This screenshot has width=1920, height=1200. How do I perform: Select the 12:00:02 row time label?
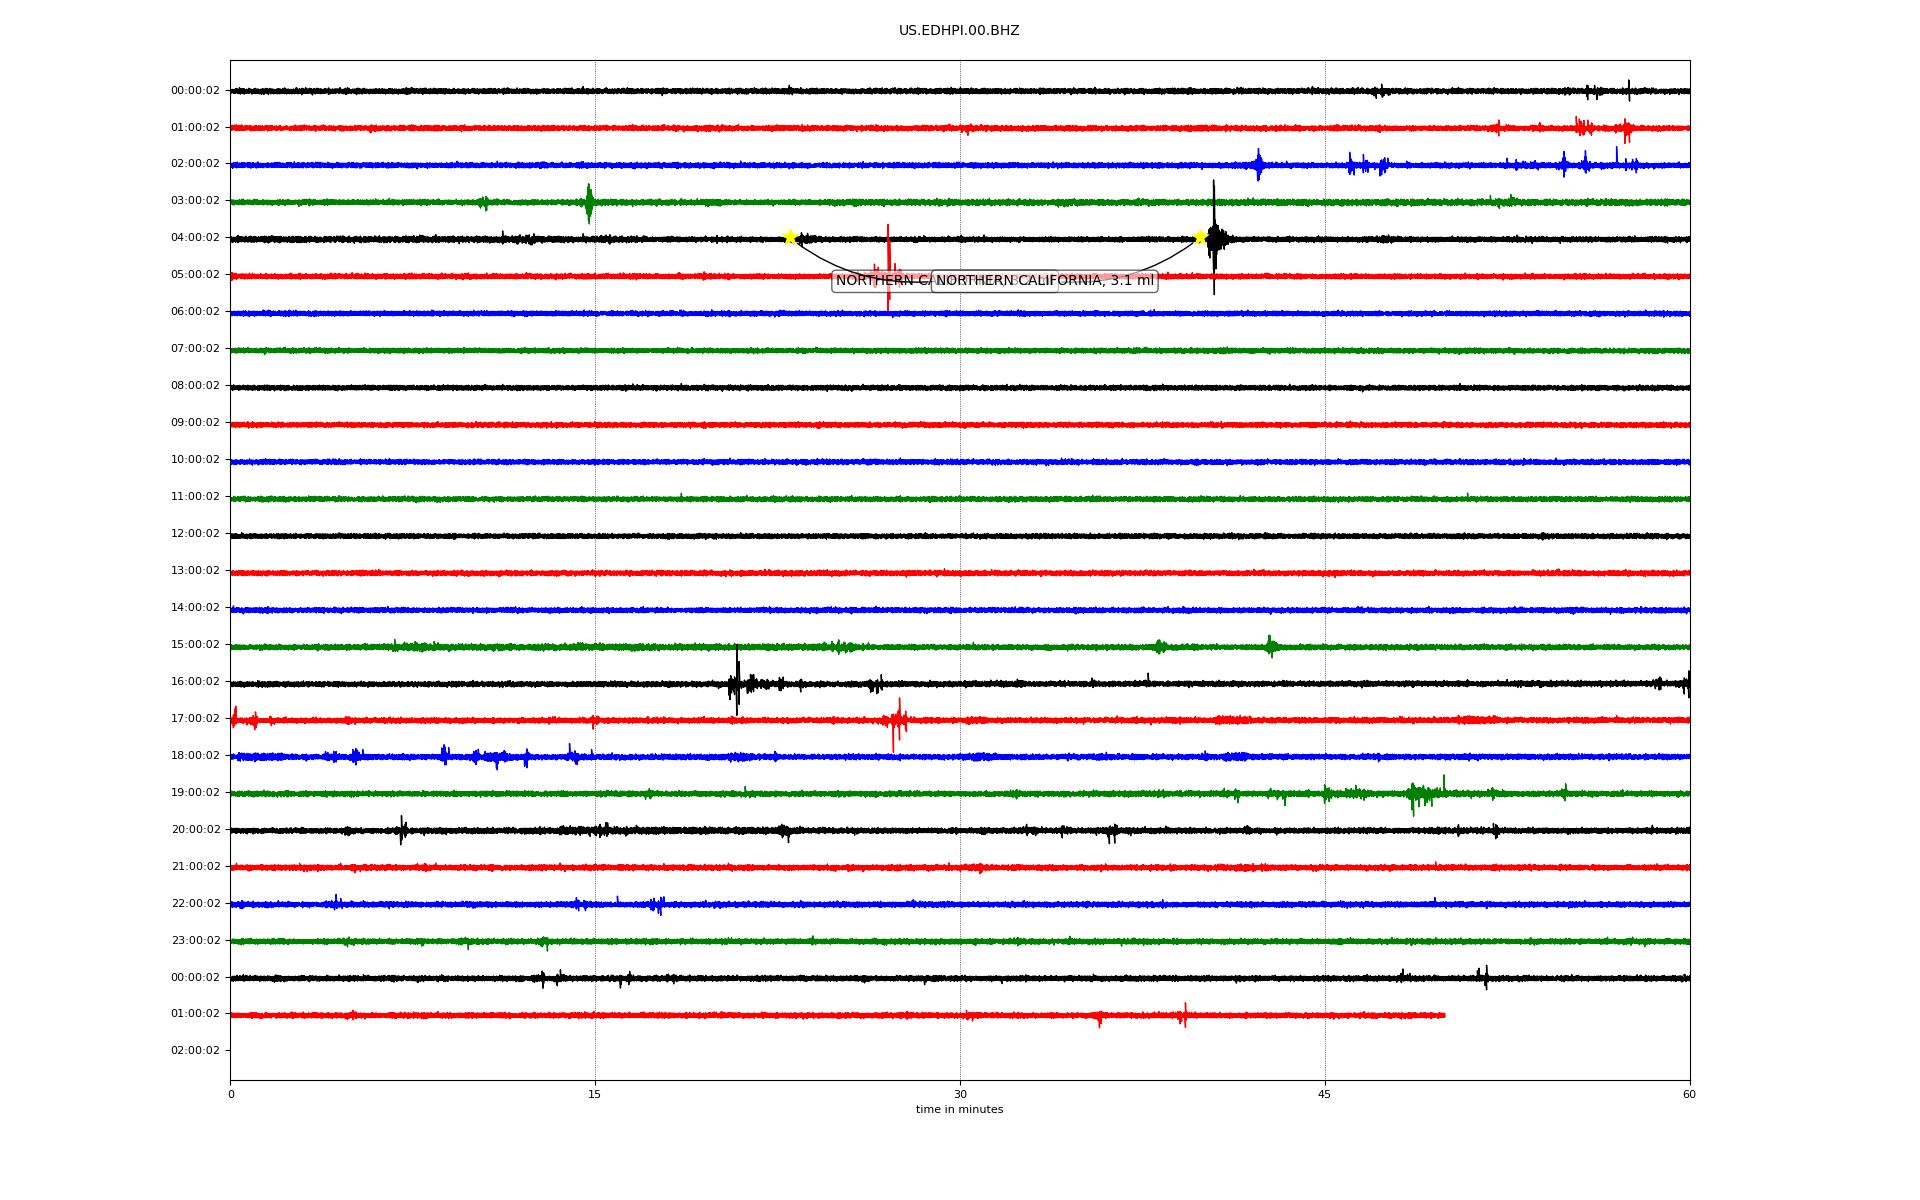click(x=195, y=534)
